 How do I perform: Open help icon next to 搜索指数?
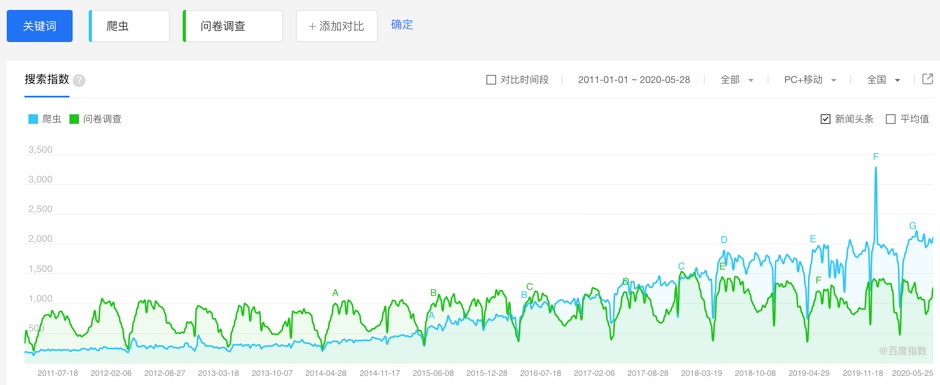(79, 80)
